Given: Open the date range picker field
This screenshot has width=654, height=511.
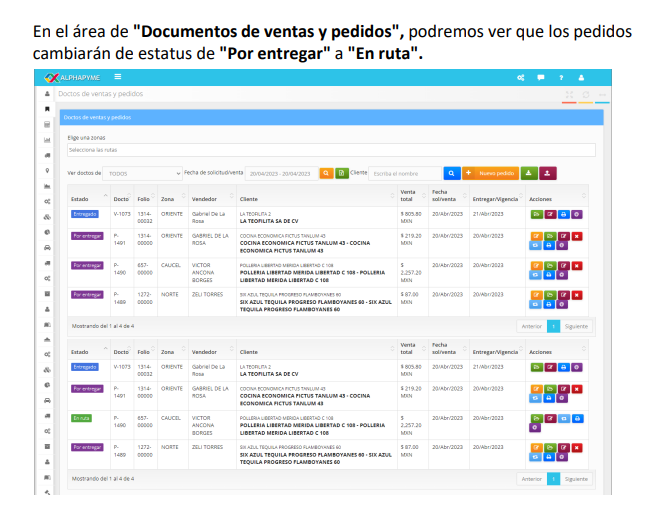Looking at the screenshot, I should pos(281,173).
